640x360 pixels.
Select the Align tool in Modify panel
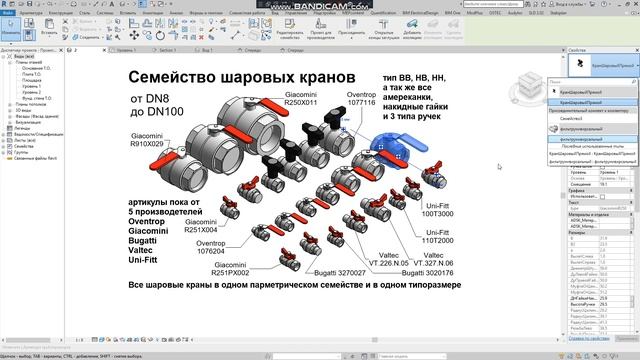point(134,23)
